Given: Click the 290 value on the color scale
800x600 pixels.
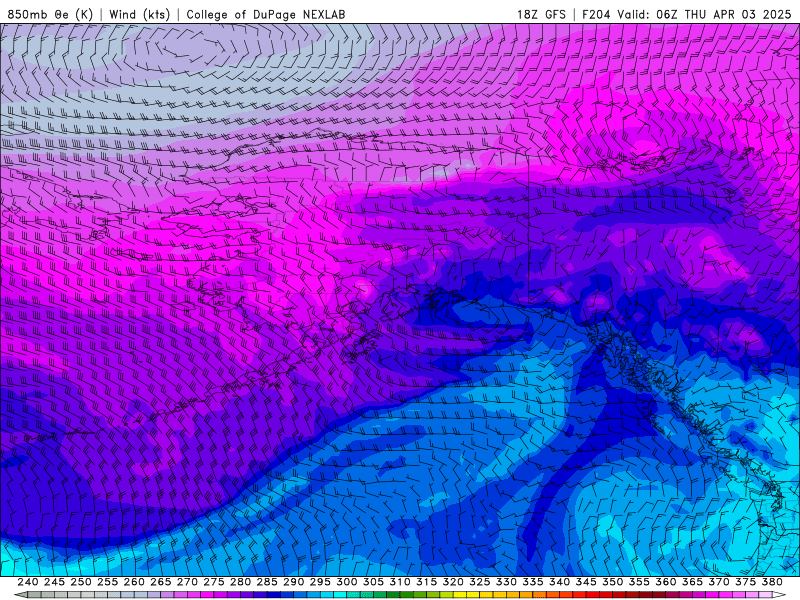Looking at the screenshot, I should tap(293, 582).
